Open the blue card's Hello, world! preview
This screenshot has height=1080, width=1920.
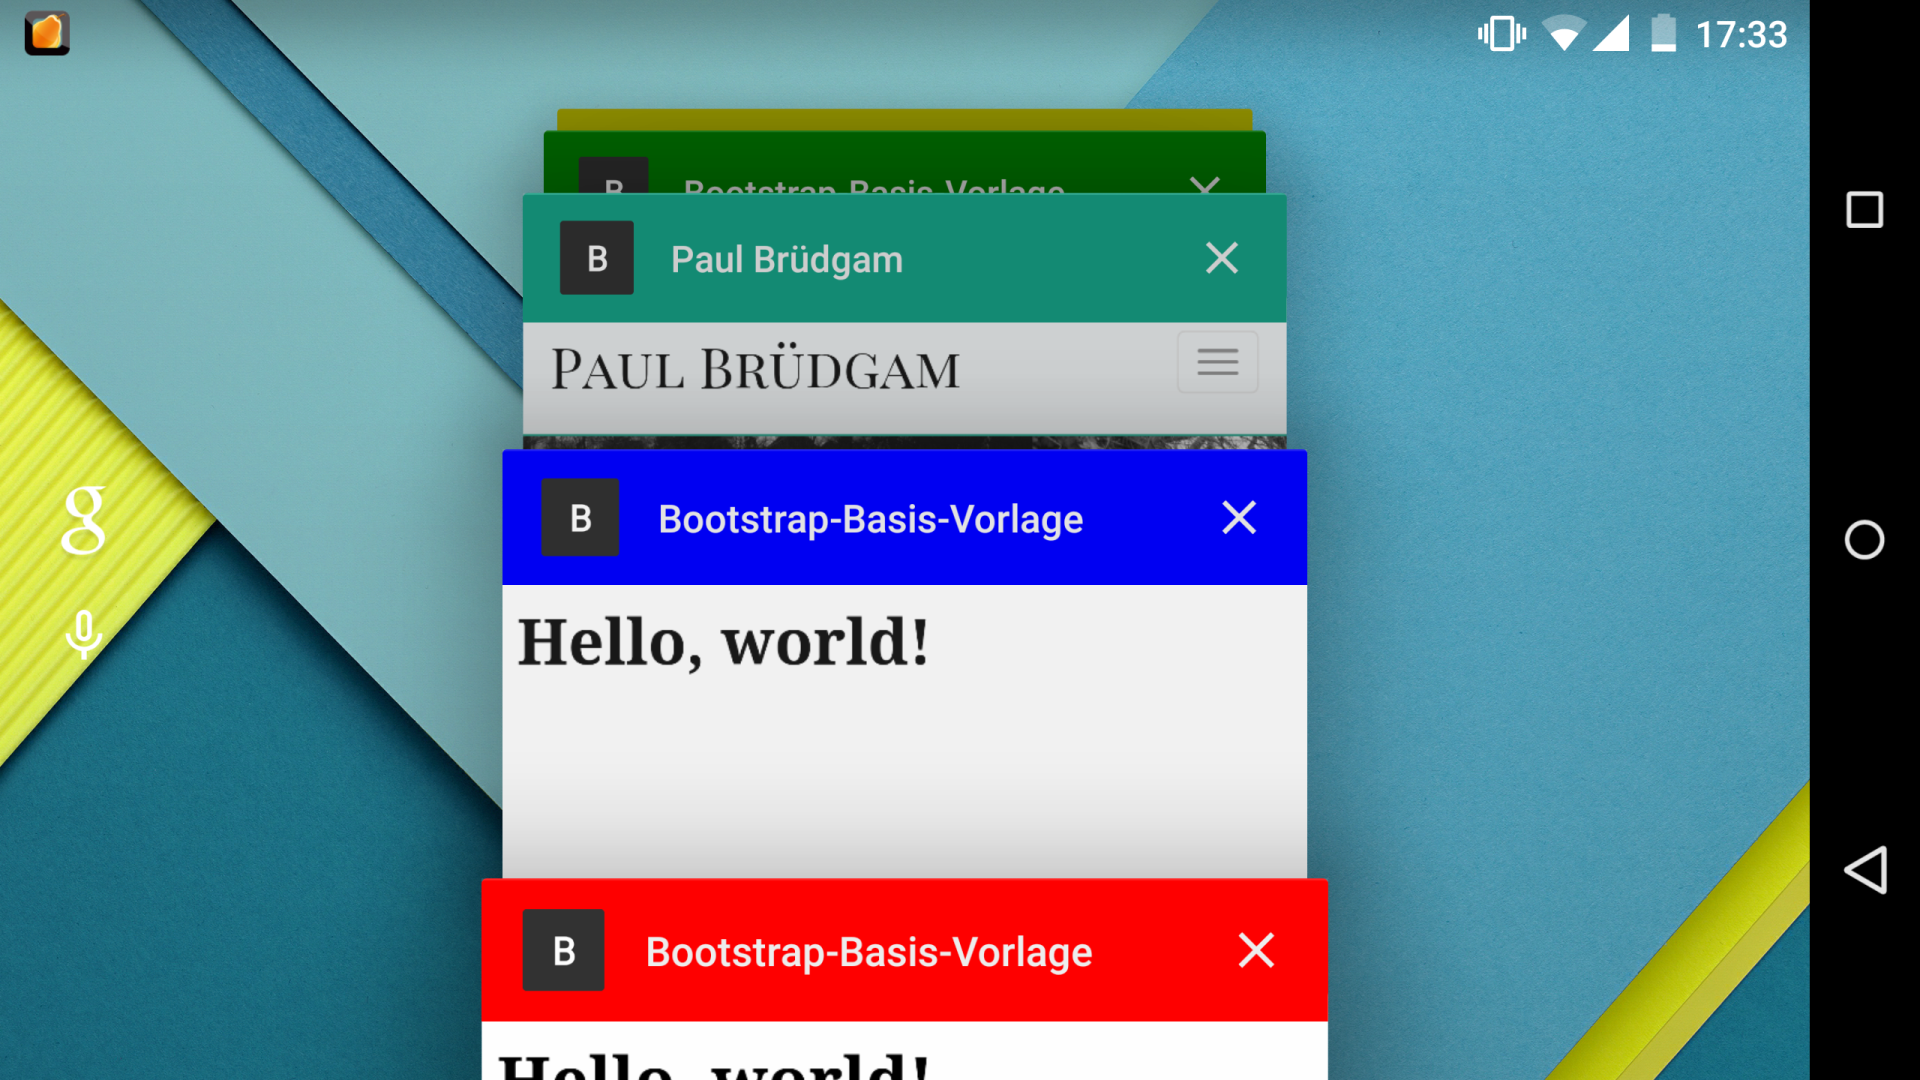pyautogui.click(x=904, y=731)
